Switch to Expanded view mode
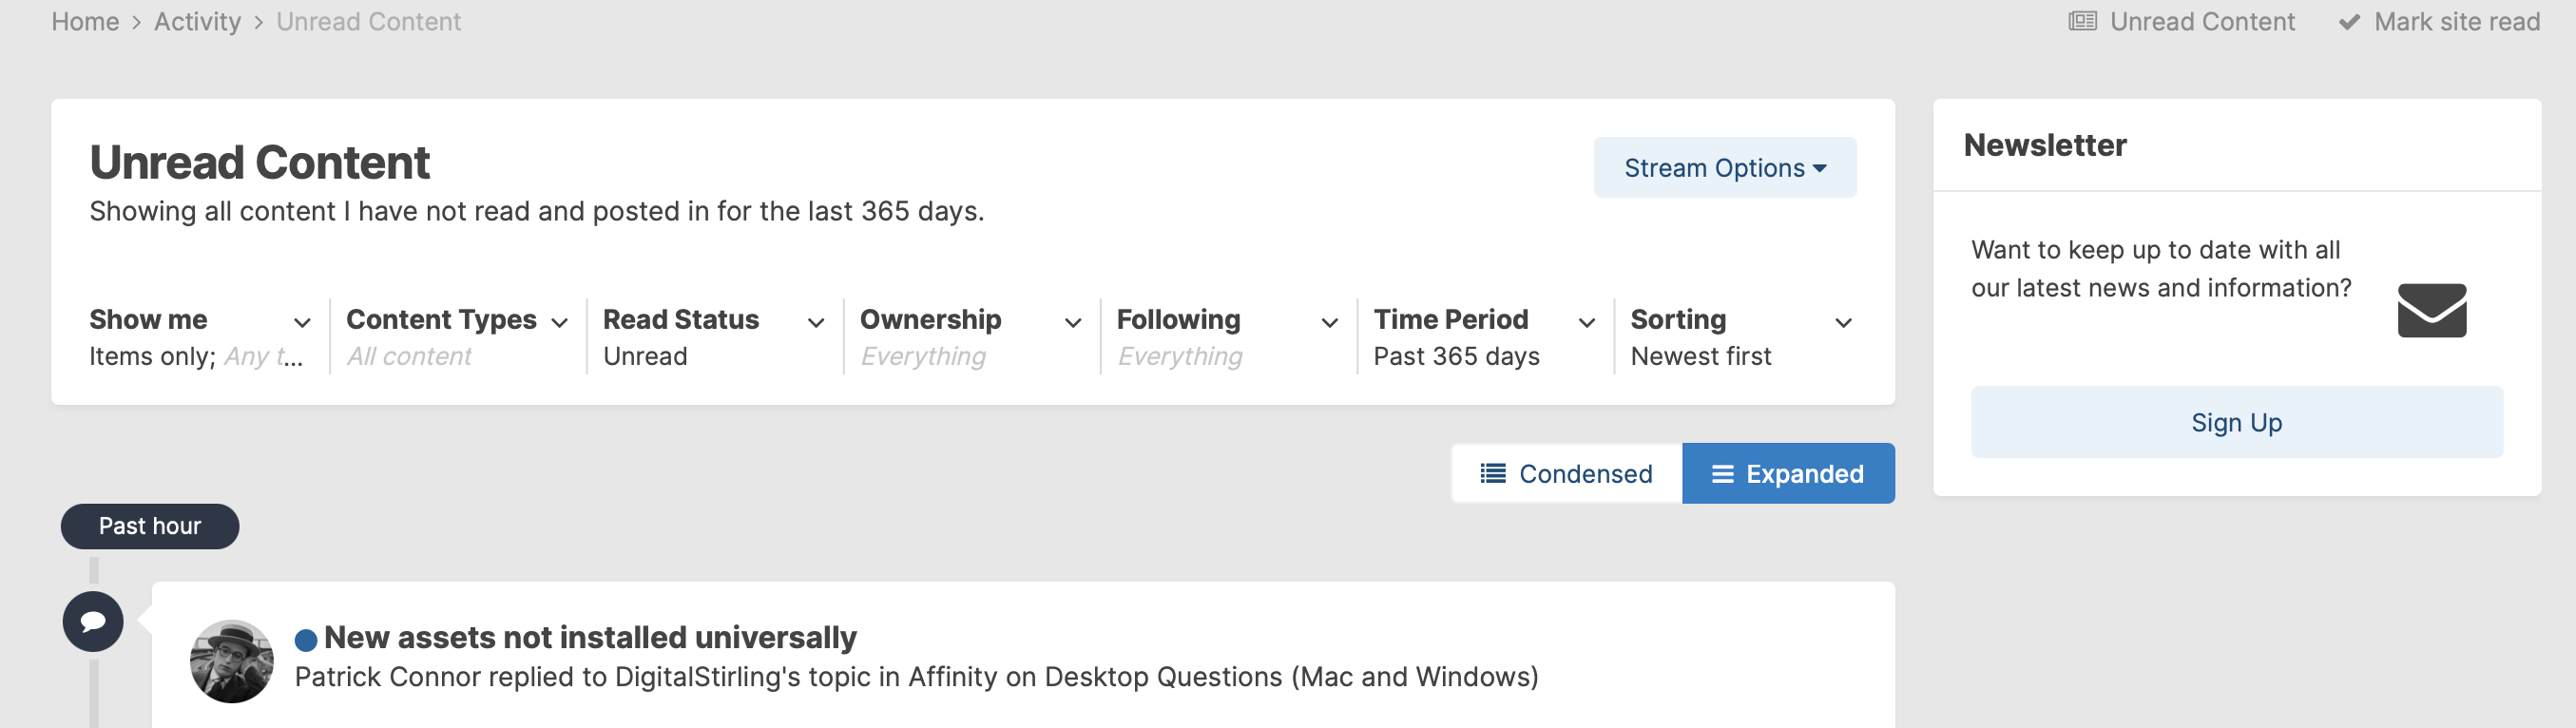Screen dimensions: 2576x728 click(x=1788, y=473)
